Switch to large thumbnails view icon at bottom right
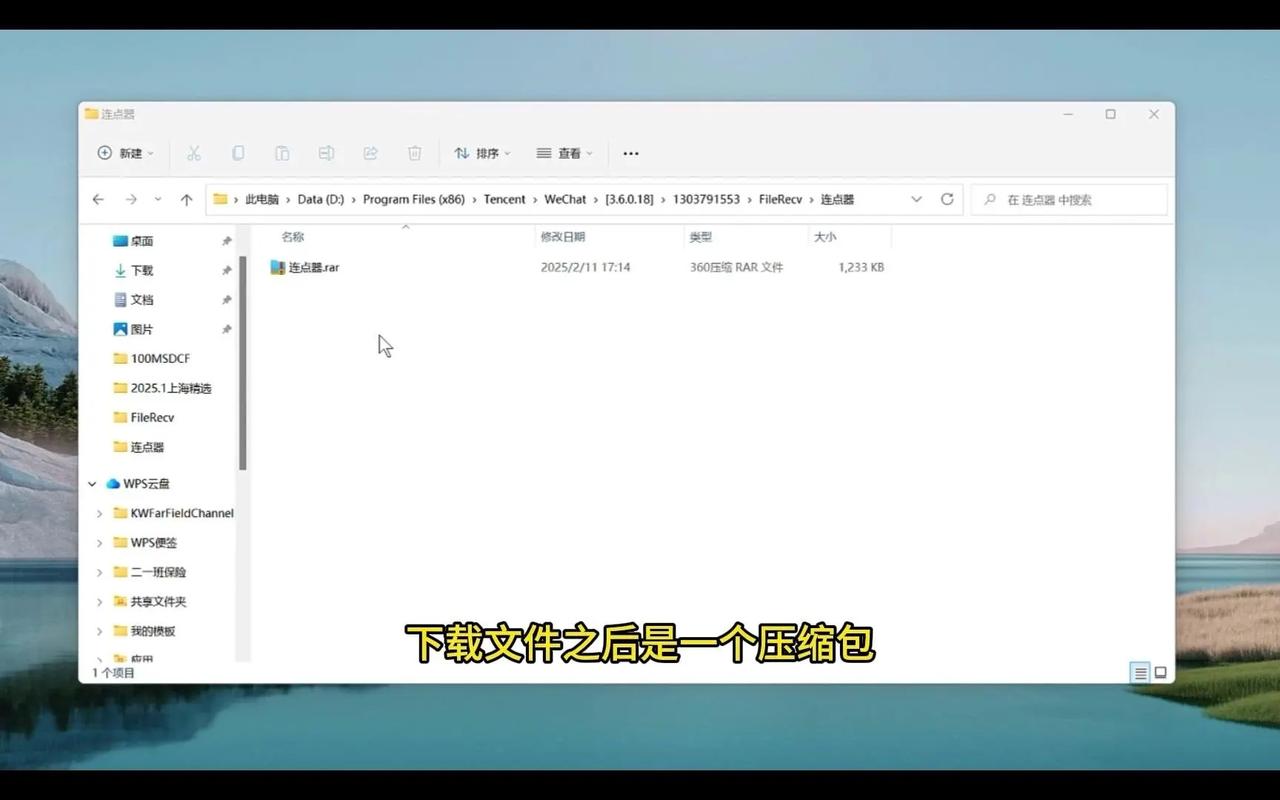The height and width of the screenshot is (800, 1280). 1161,673
